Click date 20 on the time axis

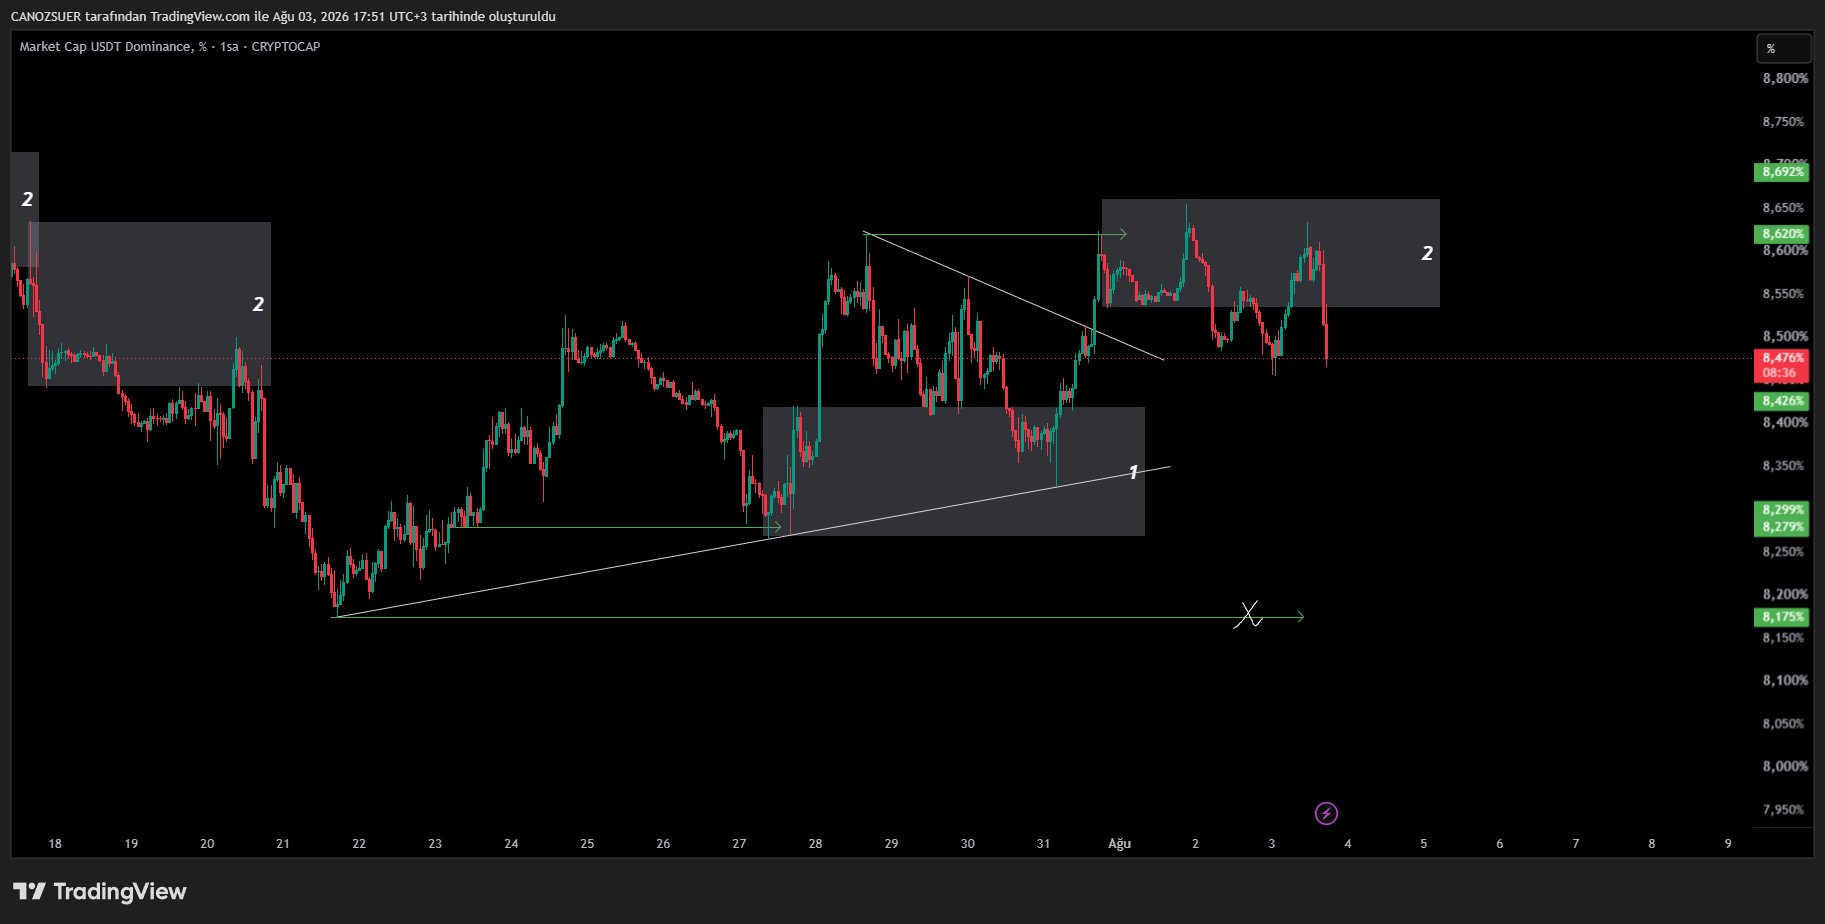click(207, 844)
